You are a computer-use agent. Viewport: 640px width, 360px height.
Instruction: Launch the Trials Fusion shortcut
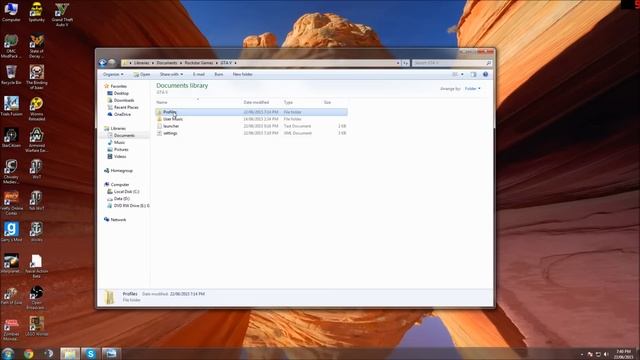tap(11, 106)
